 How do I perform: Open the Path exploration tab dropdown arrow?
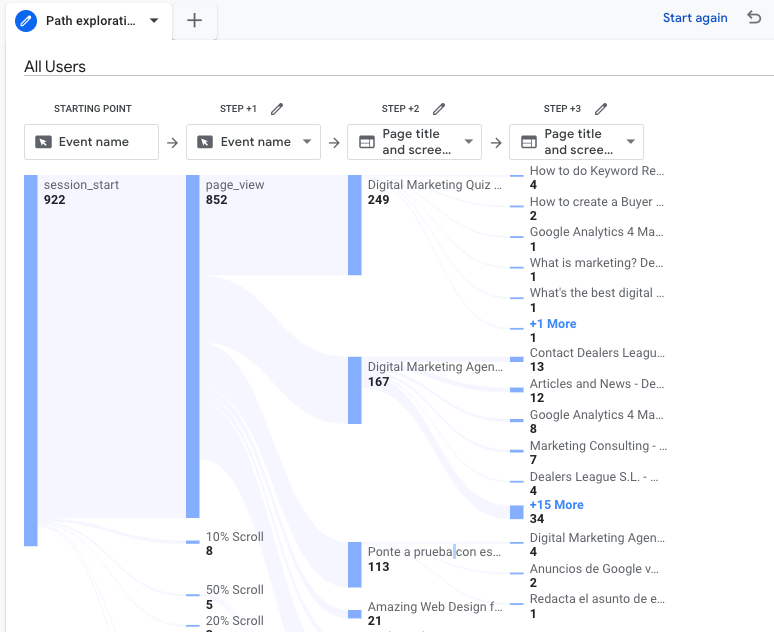[x=154, y=21]
